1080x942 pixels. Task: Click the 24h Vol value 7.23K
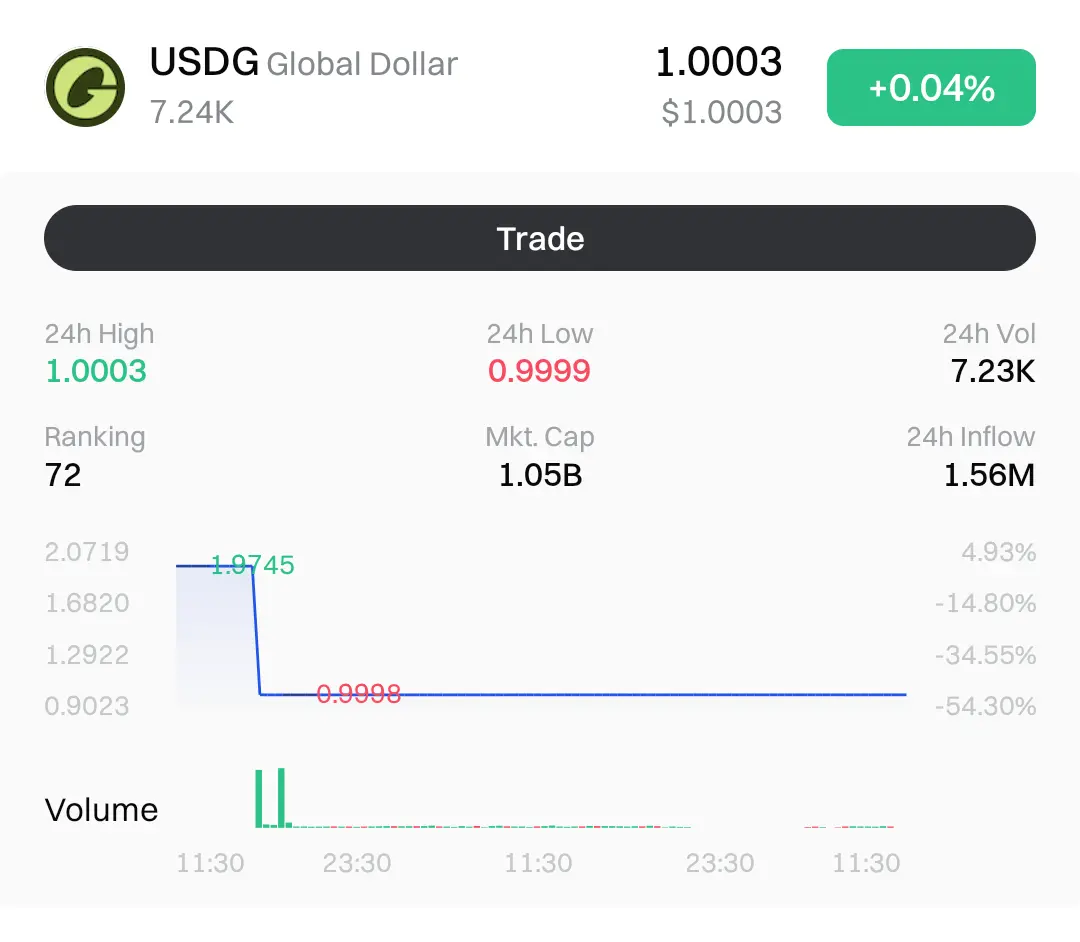992,371
